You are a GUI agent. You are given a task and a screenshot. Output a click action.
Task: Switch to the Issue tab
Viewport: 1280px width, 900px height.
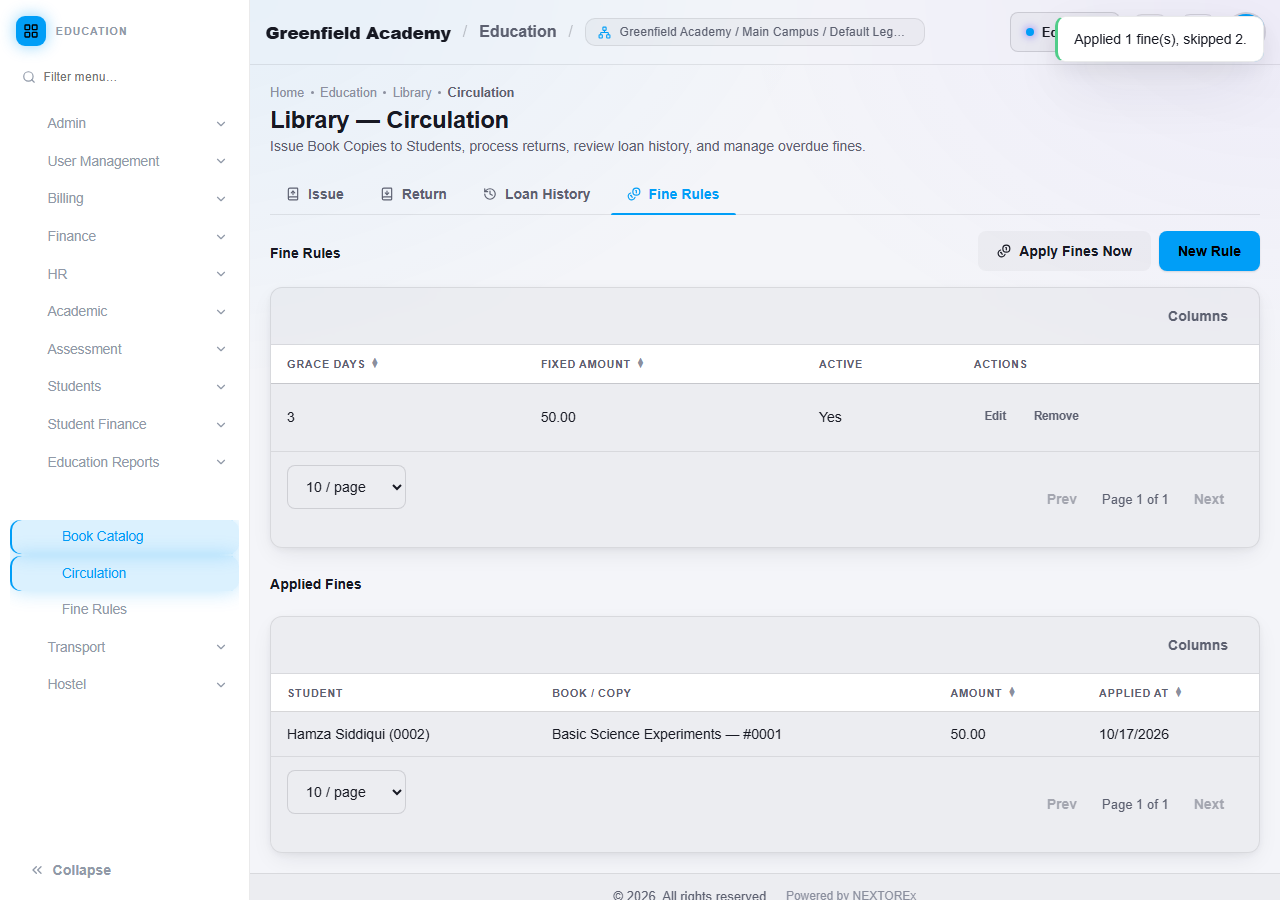tap(315, 194)
